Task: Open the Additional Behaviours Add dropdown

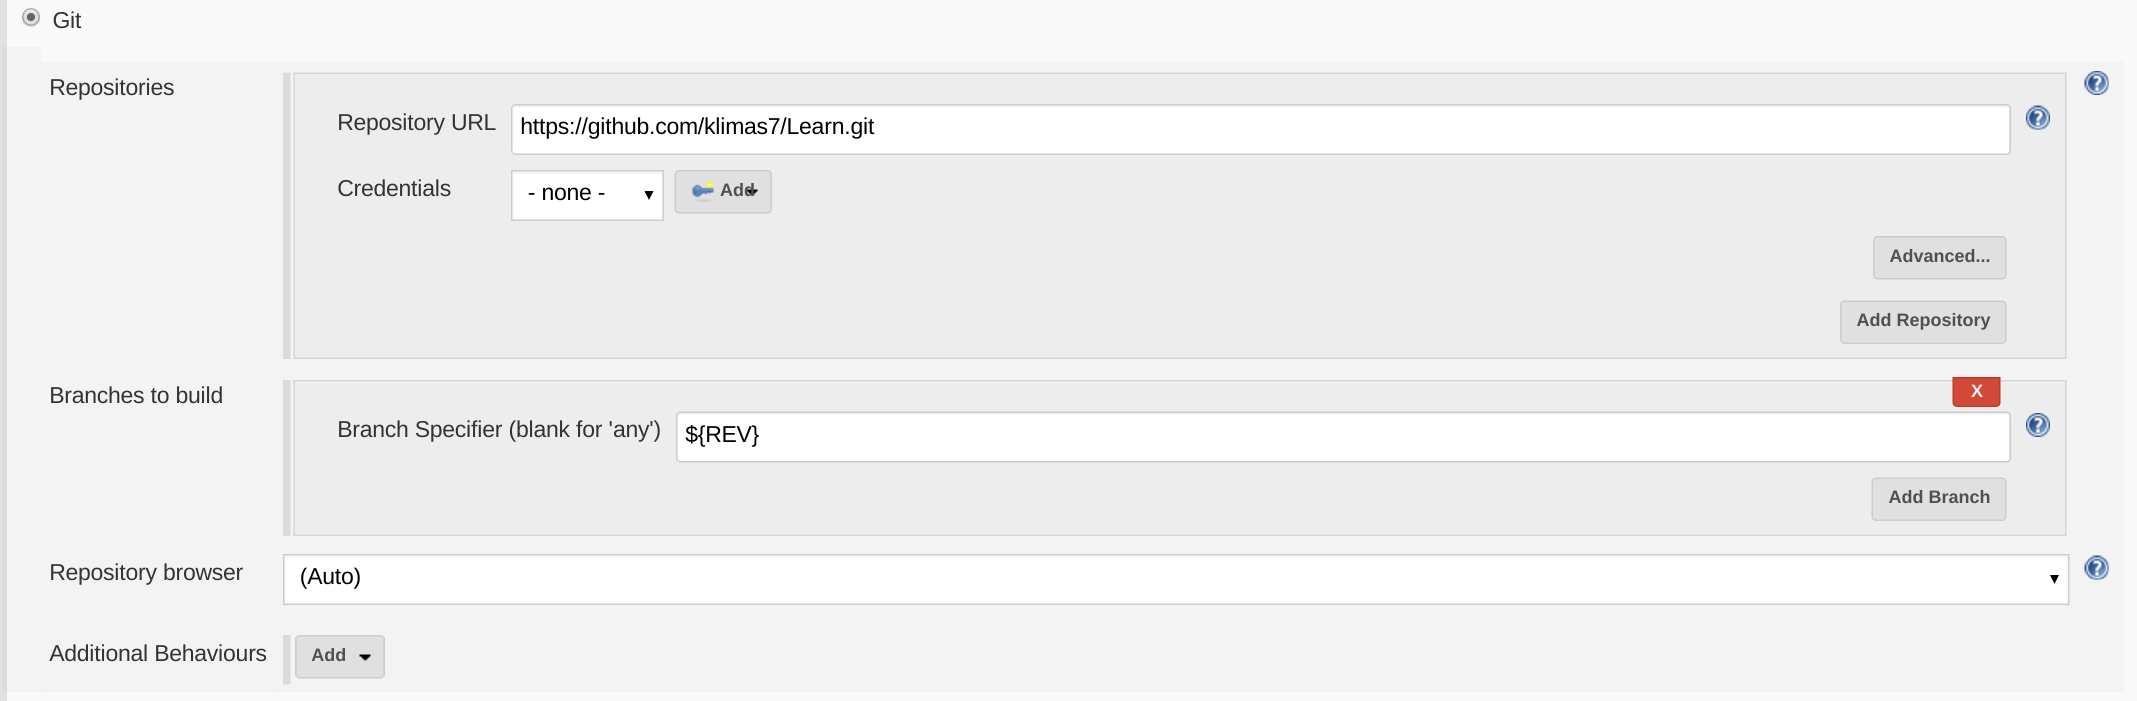Action: pos(339,656)
